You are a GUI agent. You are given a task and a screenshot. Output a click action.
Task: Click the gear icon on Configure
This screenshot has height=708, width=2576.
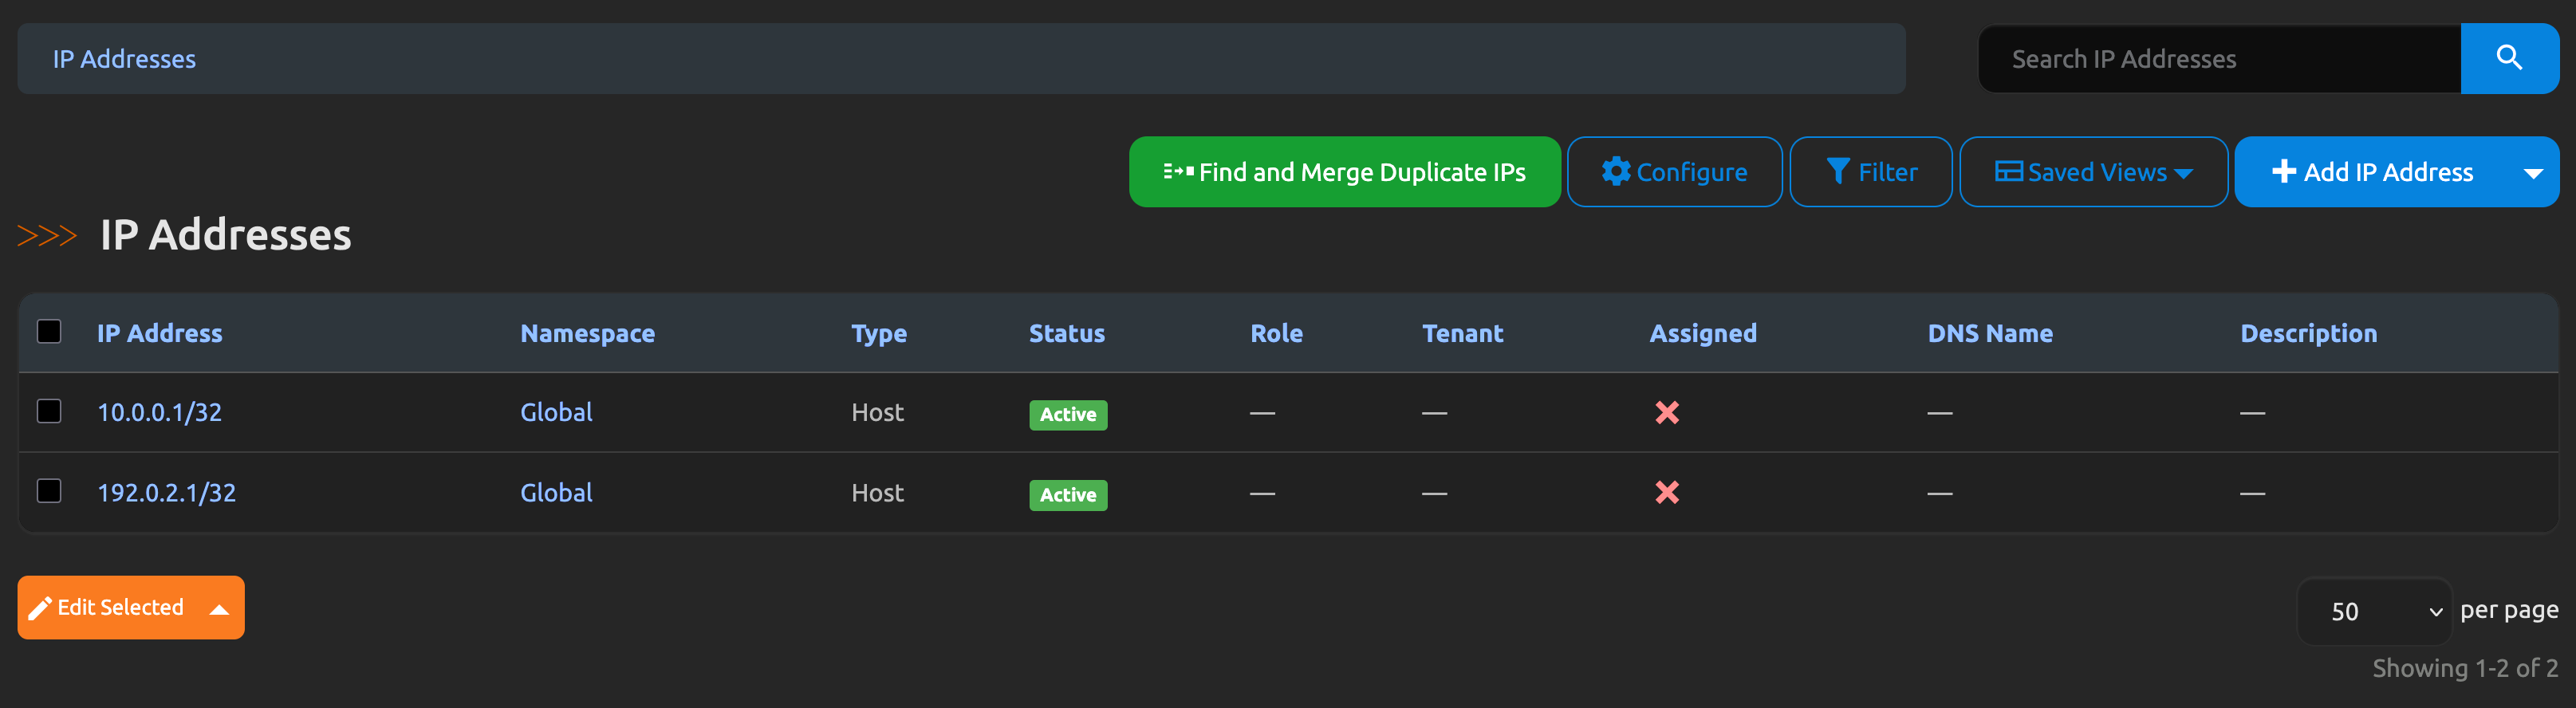(1615, 172)
